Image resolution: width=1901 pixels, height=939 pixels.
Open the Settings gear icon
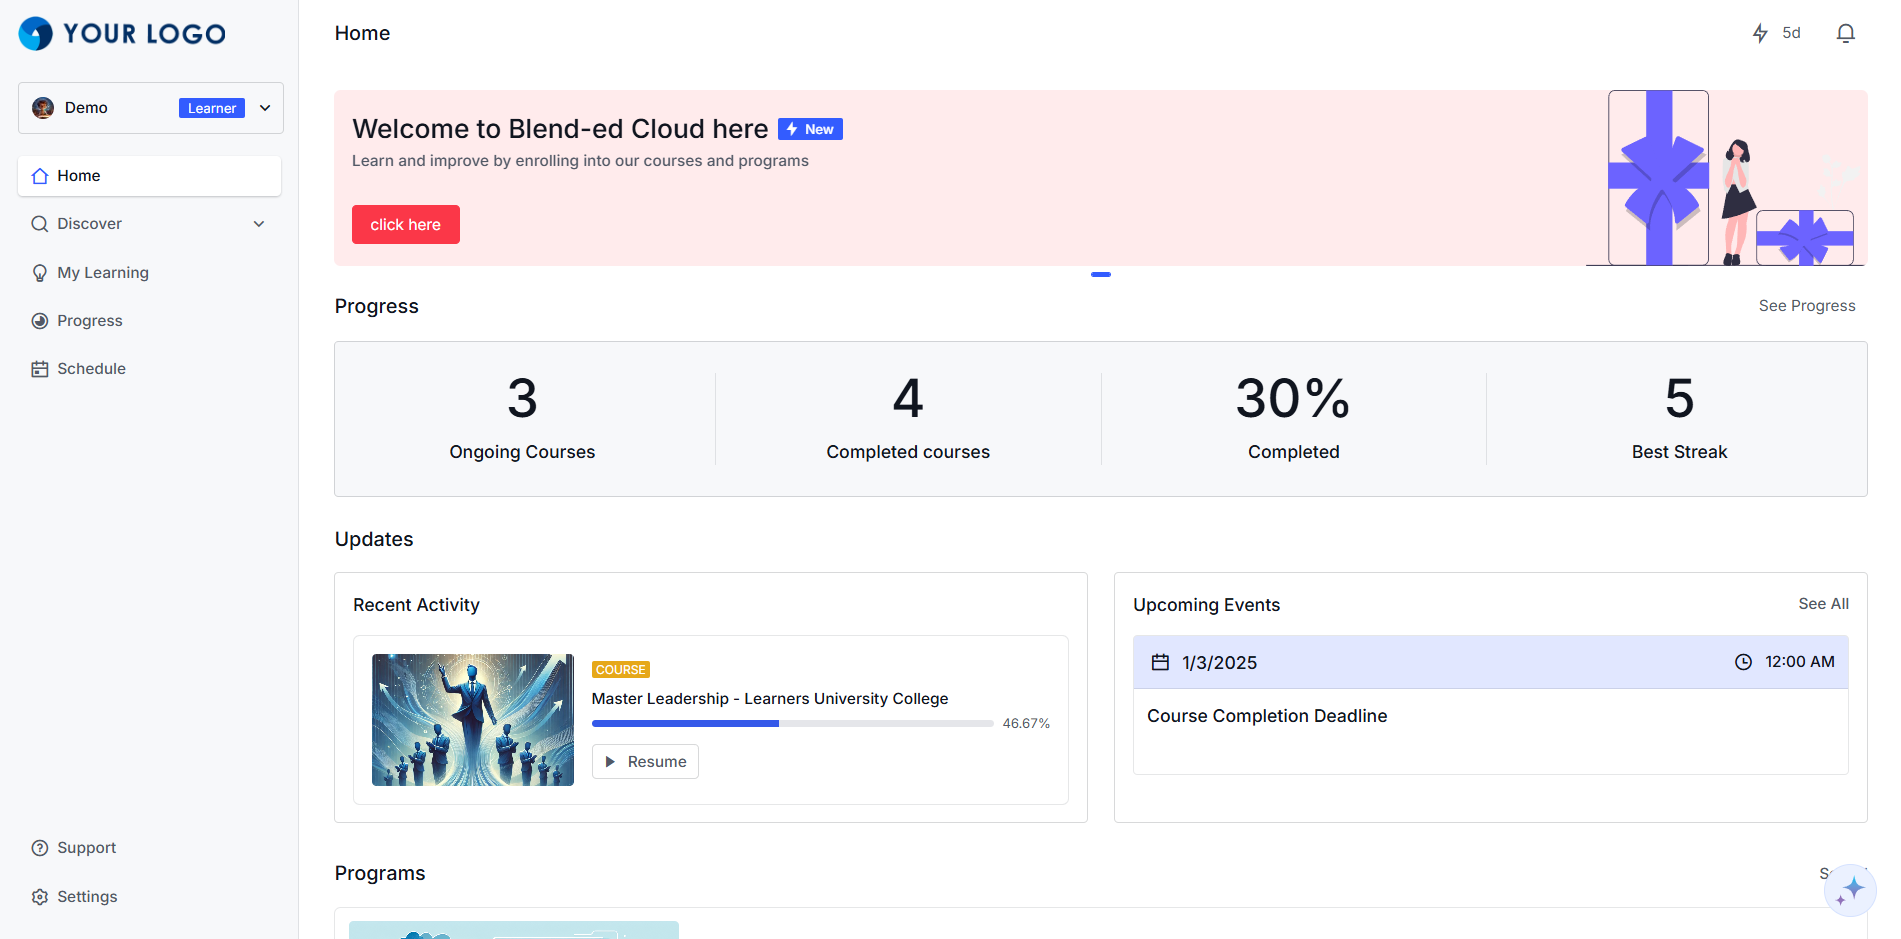point(40,896)
